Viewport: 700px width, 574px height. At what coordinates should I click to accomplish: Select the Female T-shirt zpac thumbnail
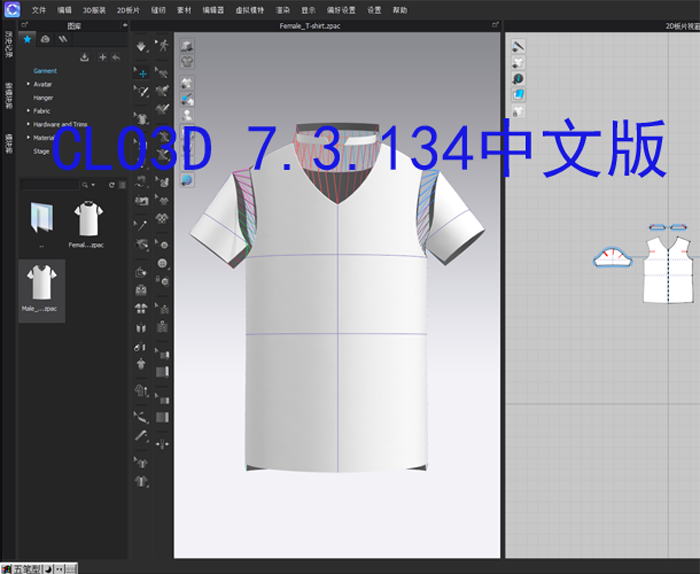point(88,219)
